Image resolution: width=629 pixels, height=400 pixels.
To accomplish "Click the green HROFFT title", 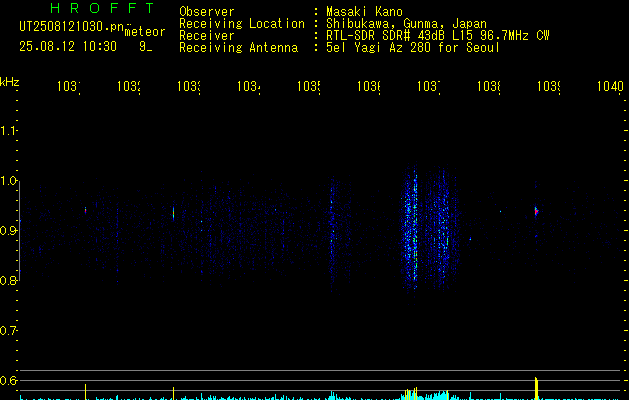I will pos(103,8).
